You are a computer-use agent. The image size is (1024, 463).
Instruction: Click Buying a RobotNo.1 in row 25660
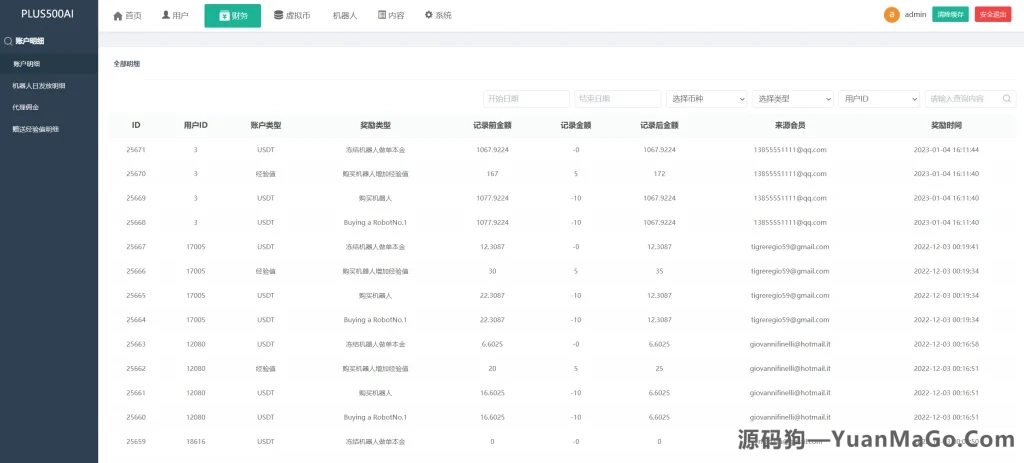click(376, 417)
